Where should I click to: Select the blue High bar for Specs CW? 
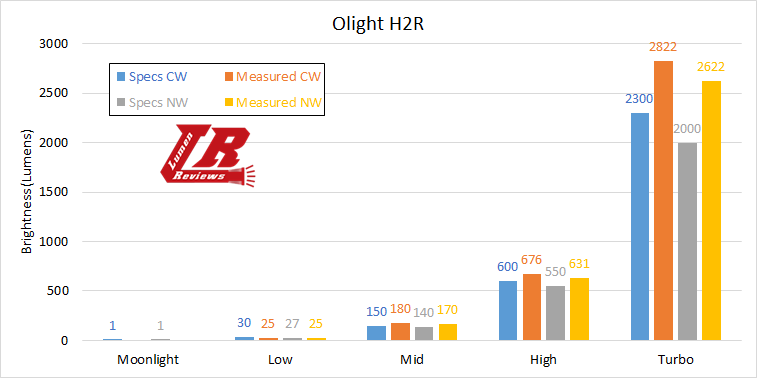pyautogui.click(x=507, y=310)
